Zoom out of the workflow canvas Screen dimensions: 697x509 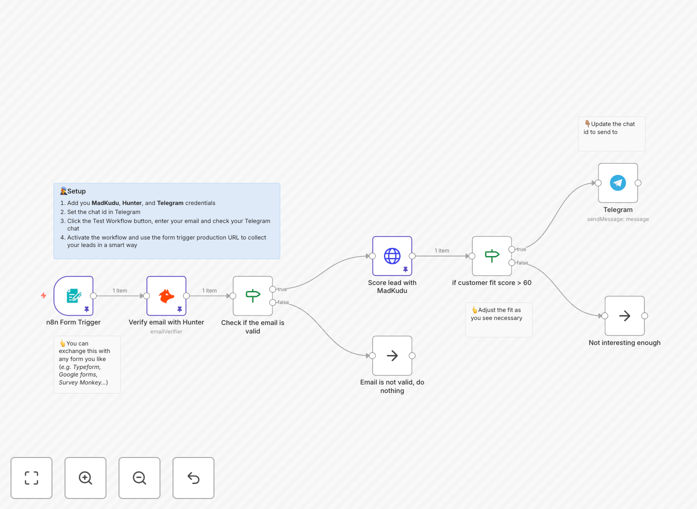click(x=139, y=478)
